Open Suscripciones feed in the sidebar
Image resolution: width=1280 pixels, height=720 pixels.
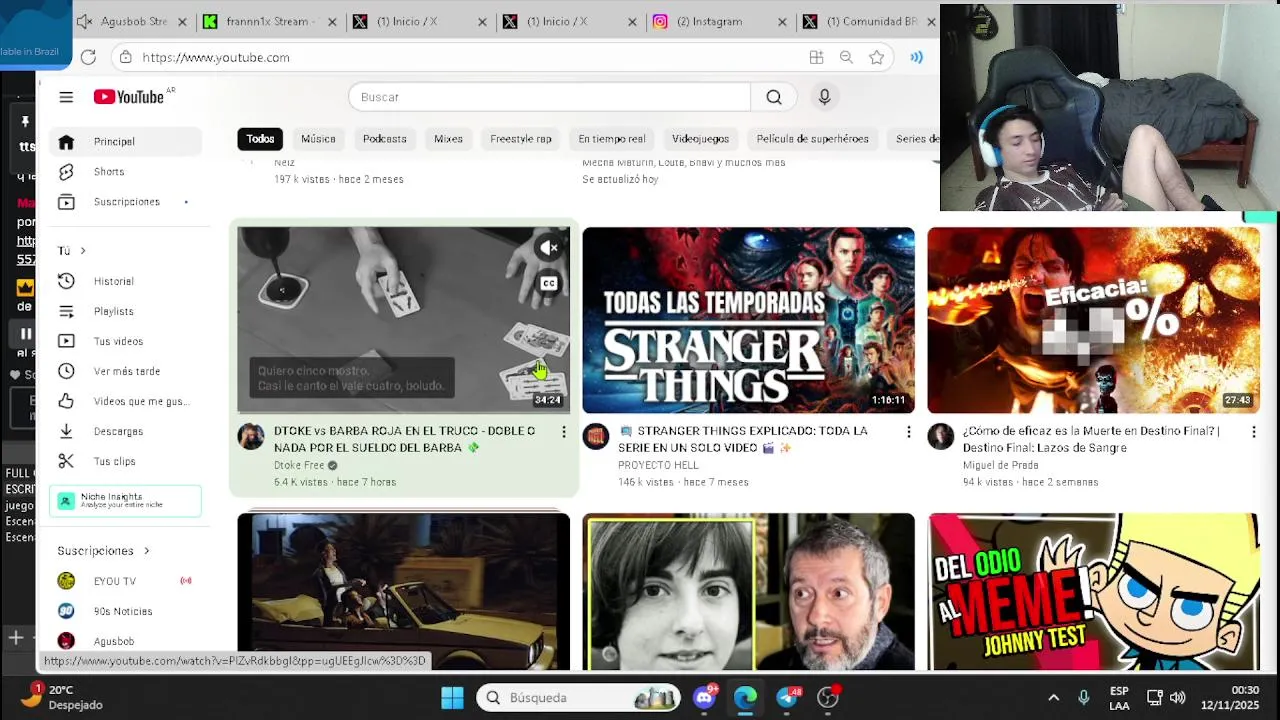125,202
